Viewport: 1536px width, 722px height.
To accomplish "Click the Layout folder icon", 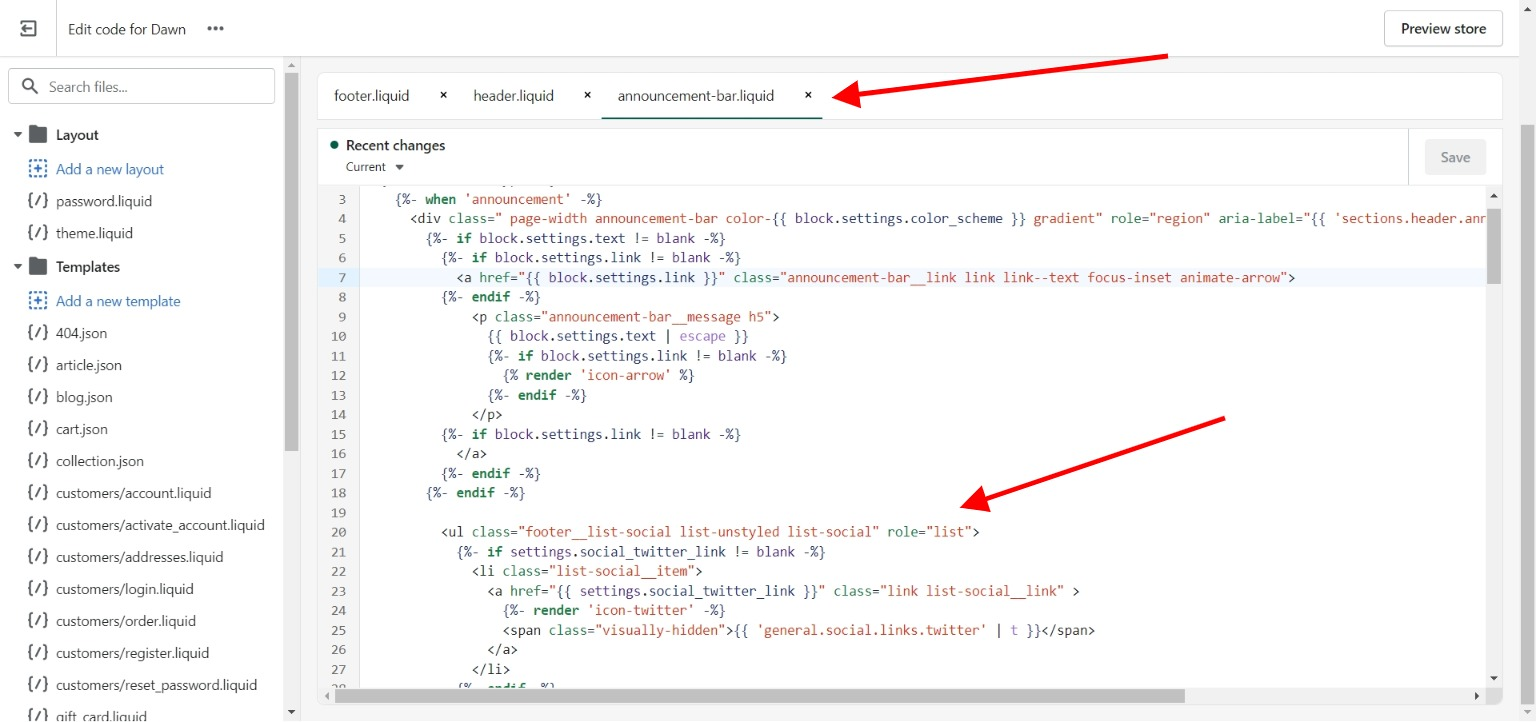I will [38, 135].
